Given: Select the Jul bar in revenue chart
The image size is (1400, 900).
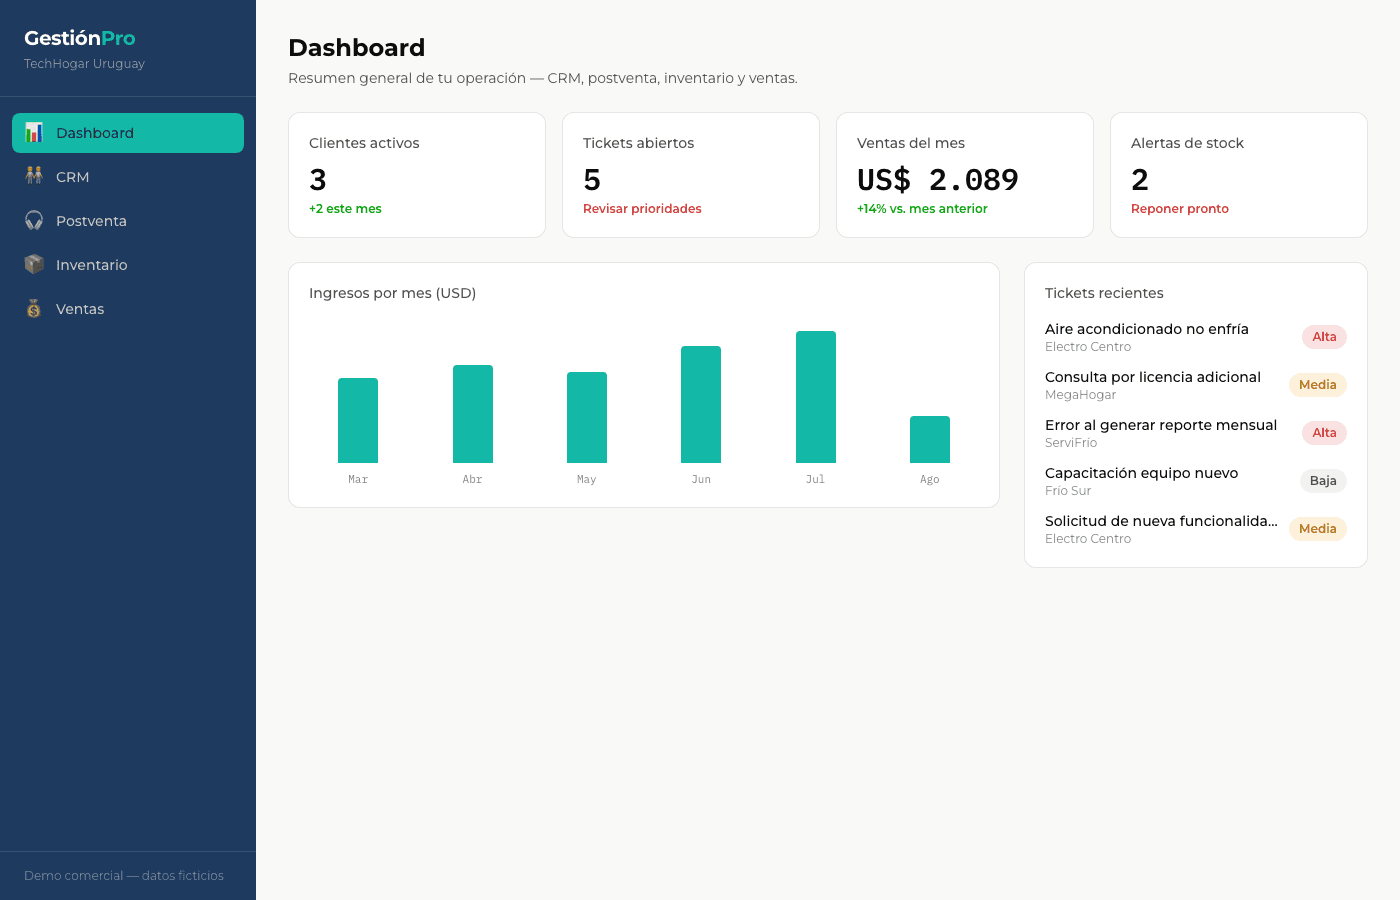Looking at the screenshot, I should pos(816,397).
